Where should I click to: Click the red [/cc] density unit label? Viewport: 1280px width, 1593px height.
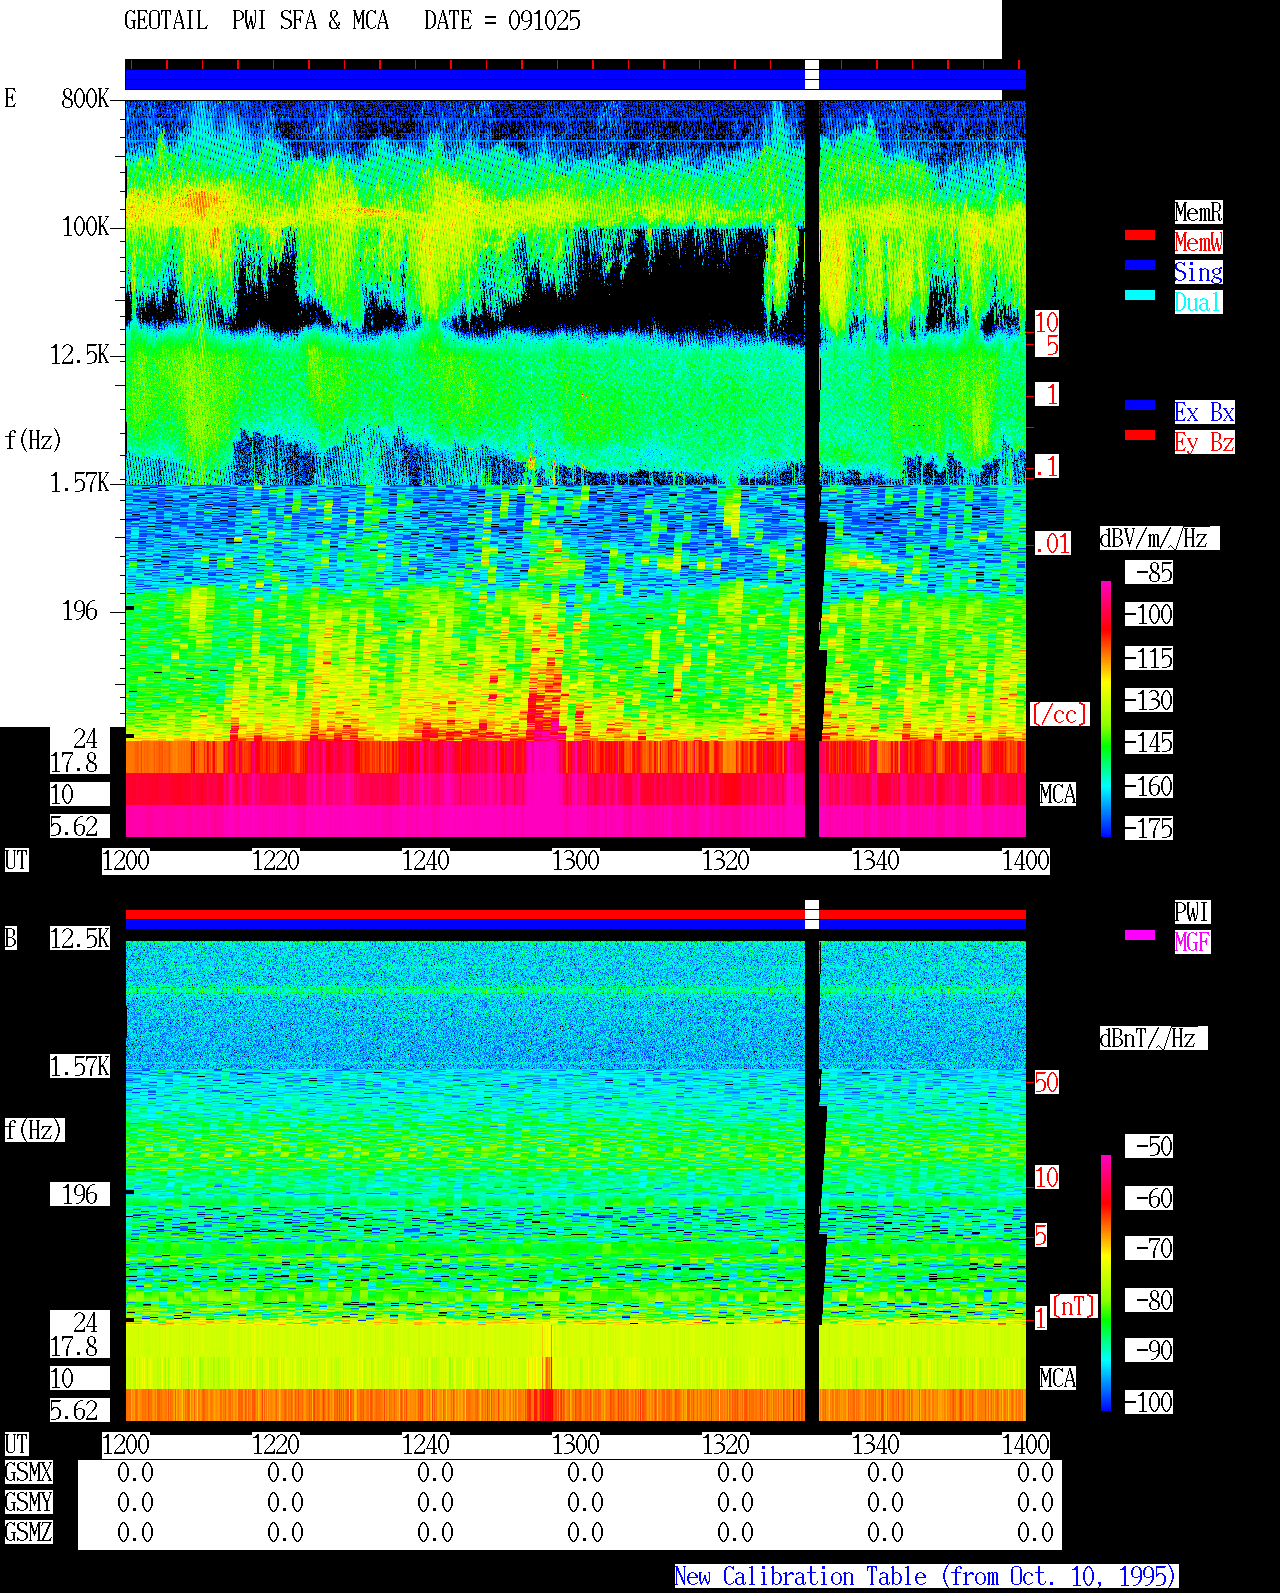(1059, 714)
